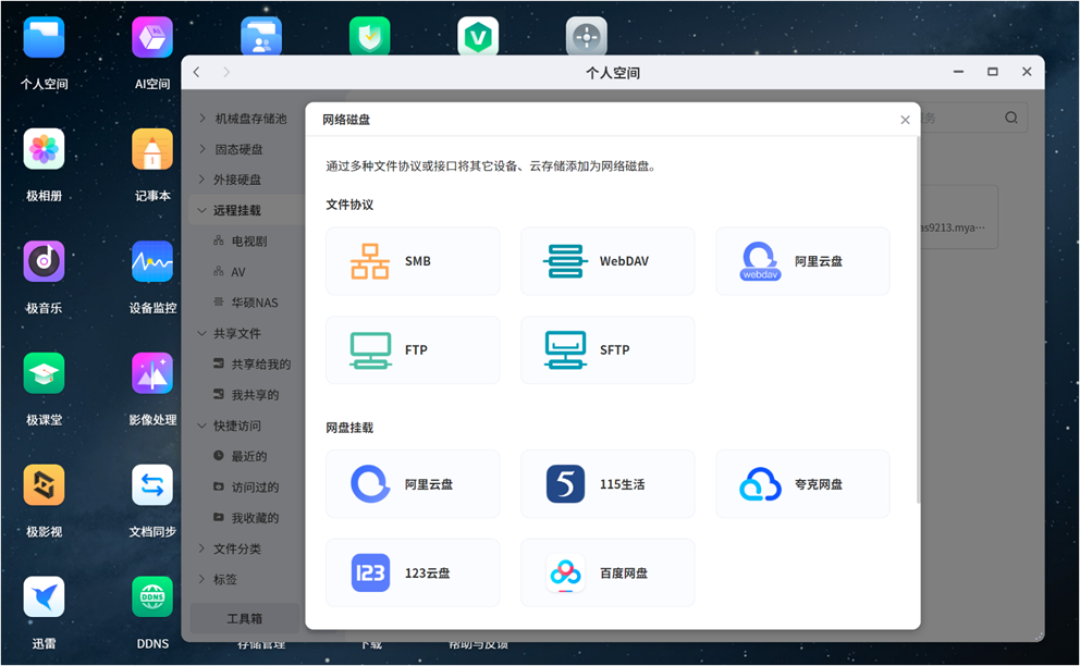Click the dialog's vertical scrollbar
The height and width of the screenshot is (666, 1080).
pos(917,320)
